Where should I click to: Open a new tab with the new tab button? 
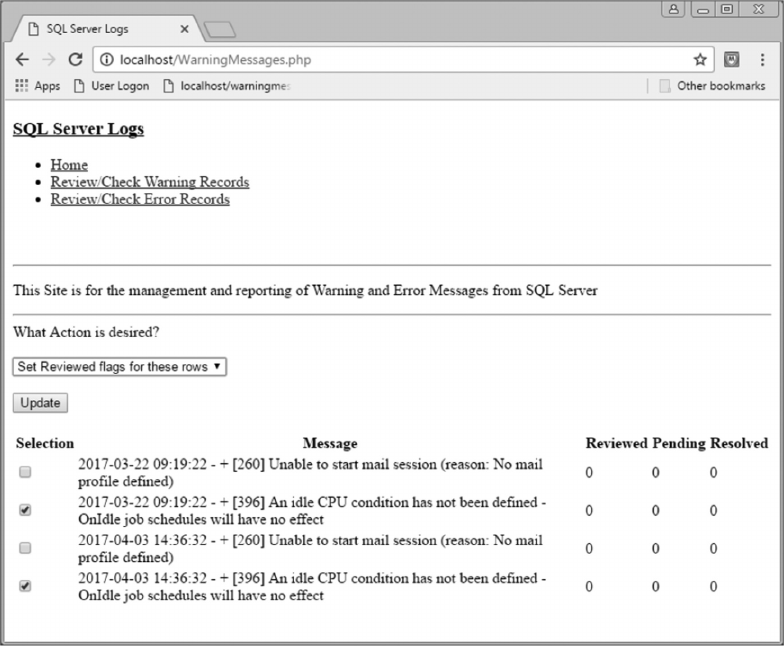pos(220,30)
